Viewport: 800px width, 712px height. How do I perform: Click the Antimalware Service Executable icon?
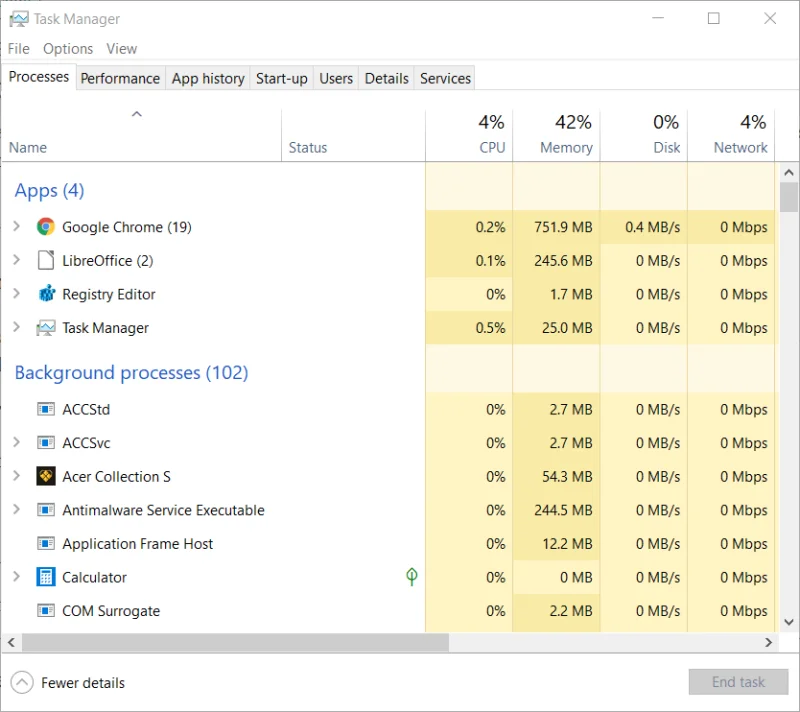[46, 510]
